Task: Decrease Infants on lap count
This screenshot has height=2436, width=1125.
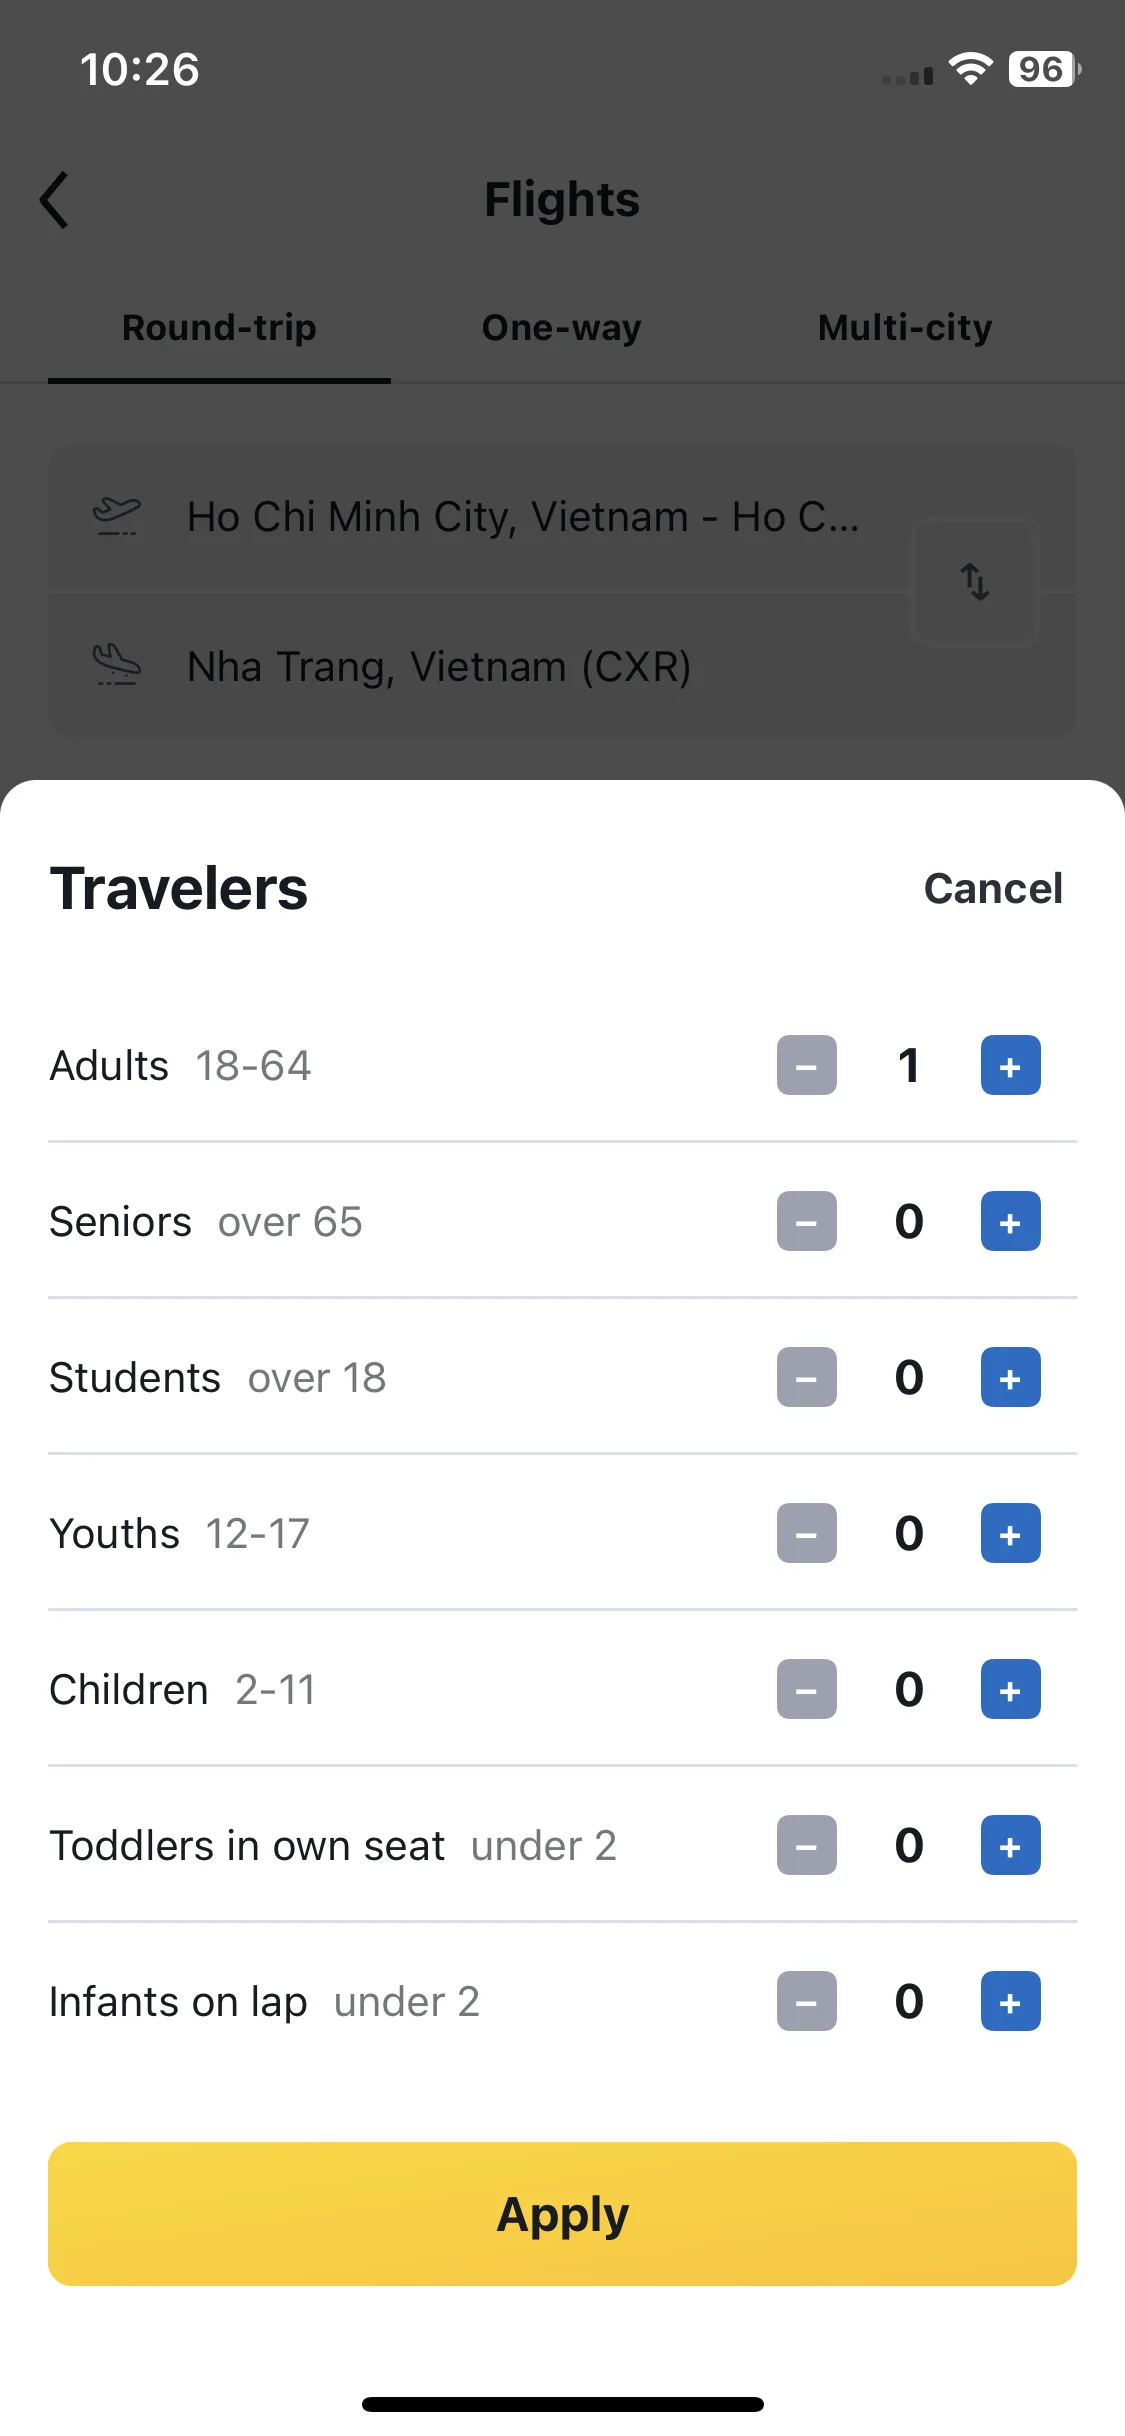Action: [806, 2001]
